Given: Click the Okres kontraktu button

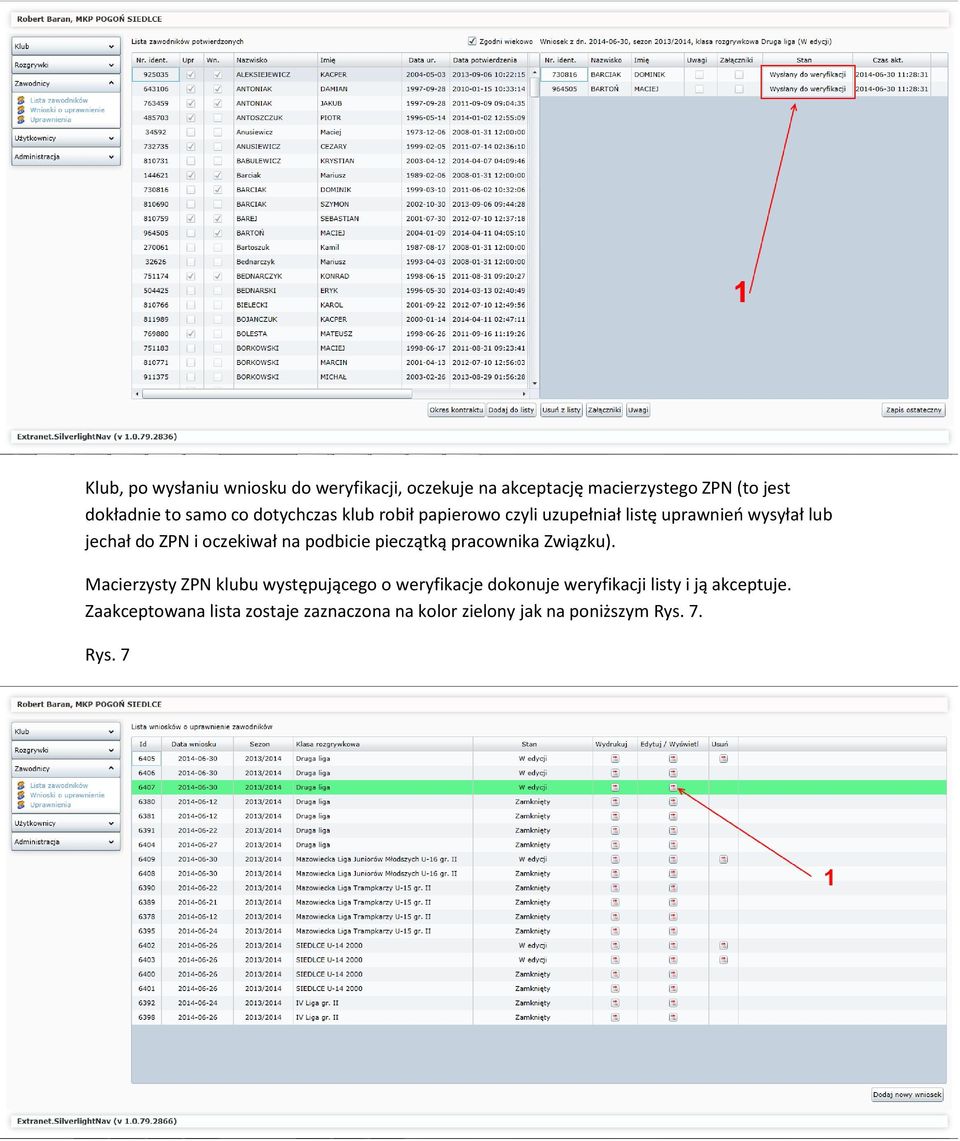Looking at the screenshot, I should (456, 410).
